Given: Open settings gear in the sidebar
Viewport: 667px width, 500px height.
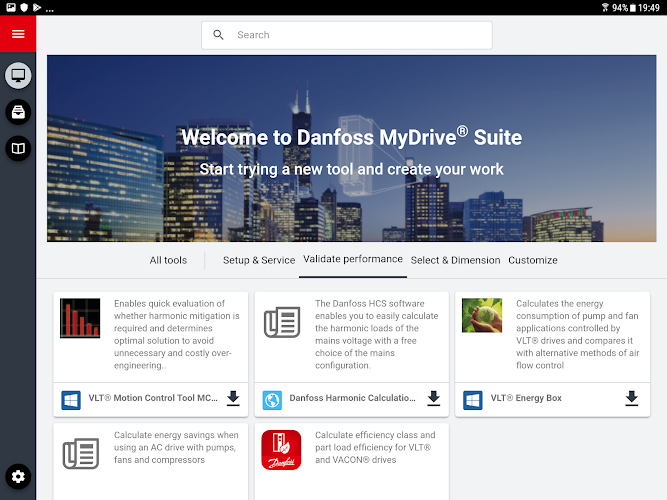Looking at the screenshot, I should point(18,476).
